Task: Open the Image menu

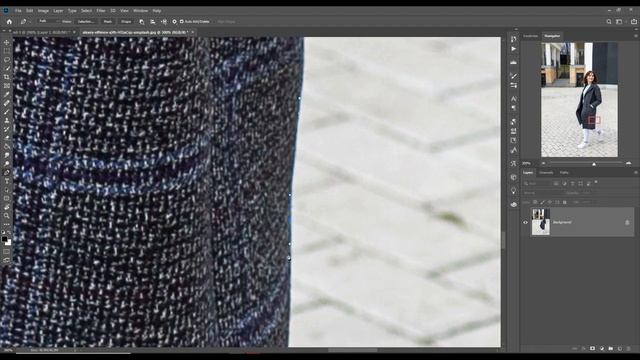Action: 43,11
